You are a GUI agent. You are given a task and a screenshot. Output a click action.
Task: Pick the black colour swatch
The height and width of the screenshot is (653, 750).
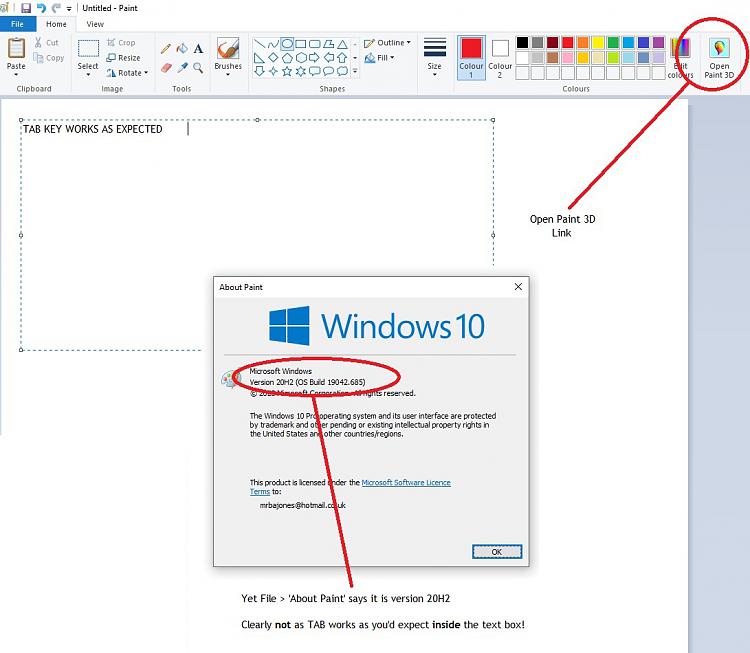522,43
